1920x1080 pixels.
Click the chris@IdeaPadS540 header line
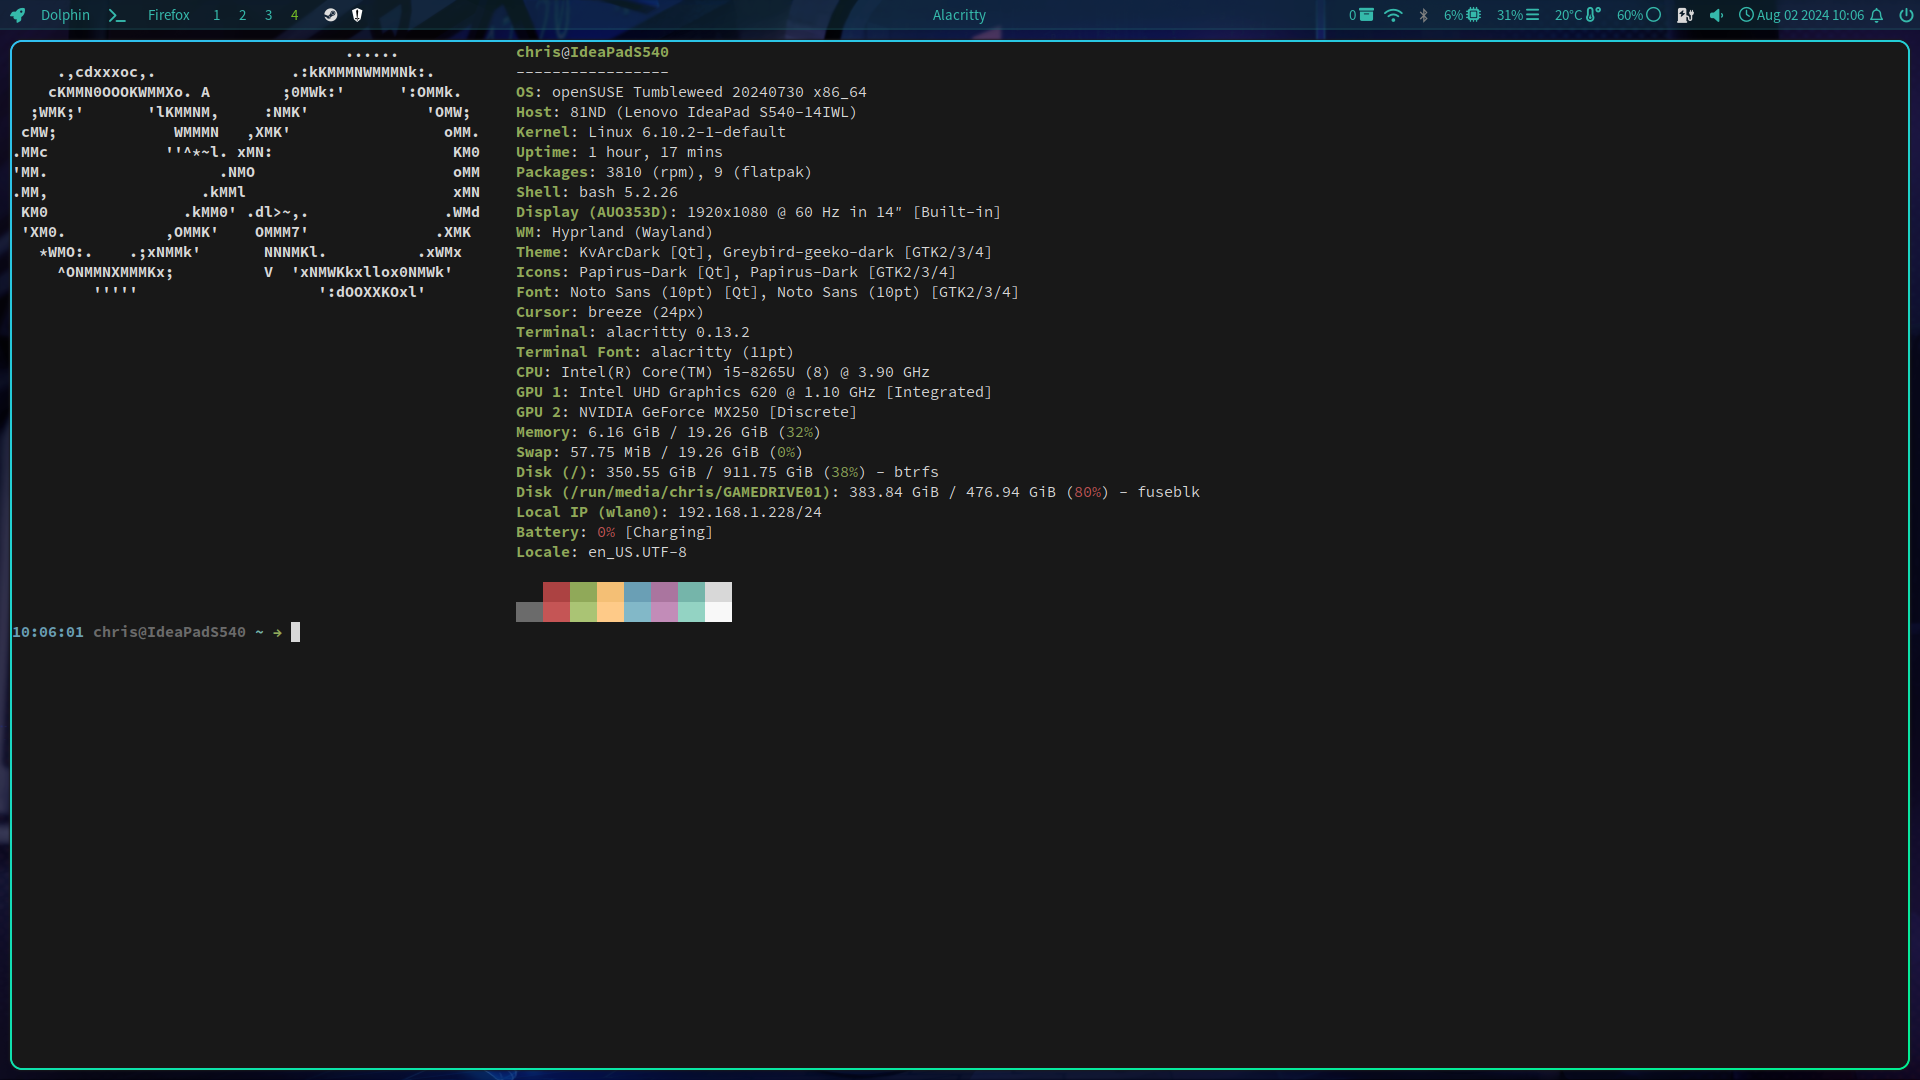[x=592, y=52]
